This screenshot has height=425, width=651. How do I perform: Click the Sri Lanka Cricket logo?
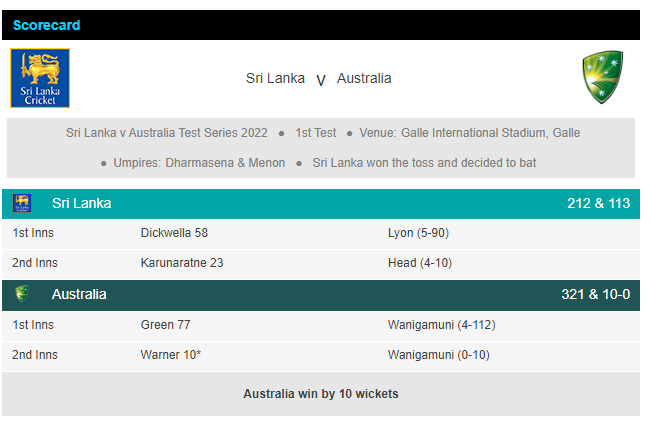40,78
